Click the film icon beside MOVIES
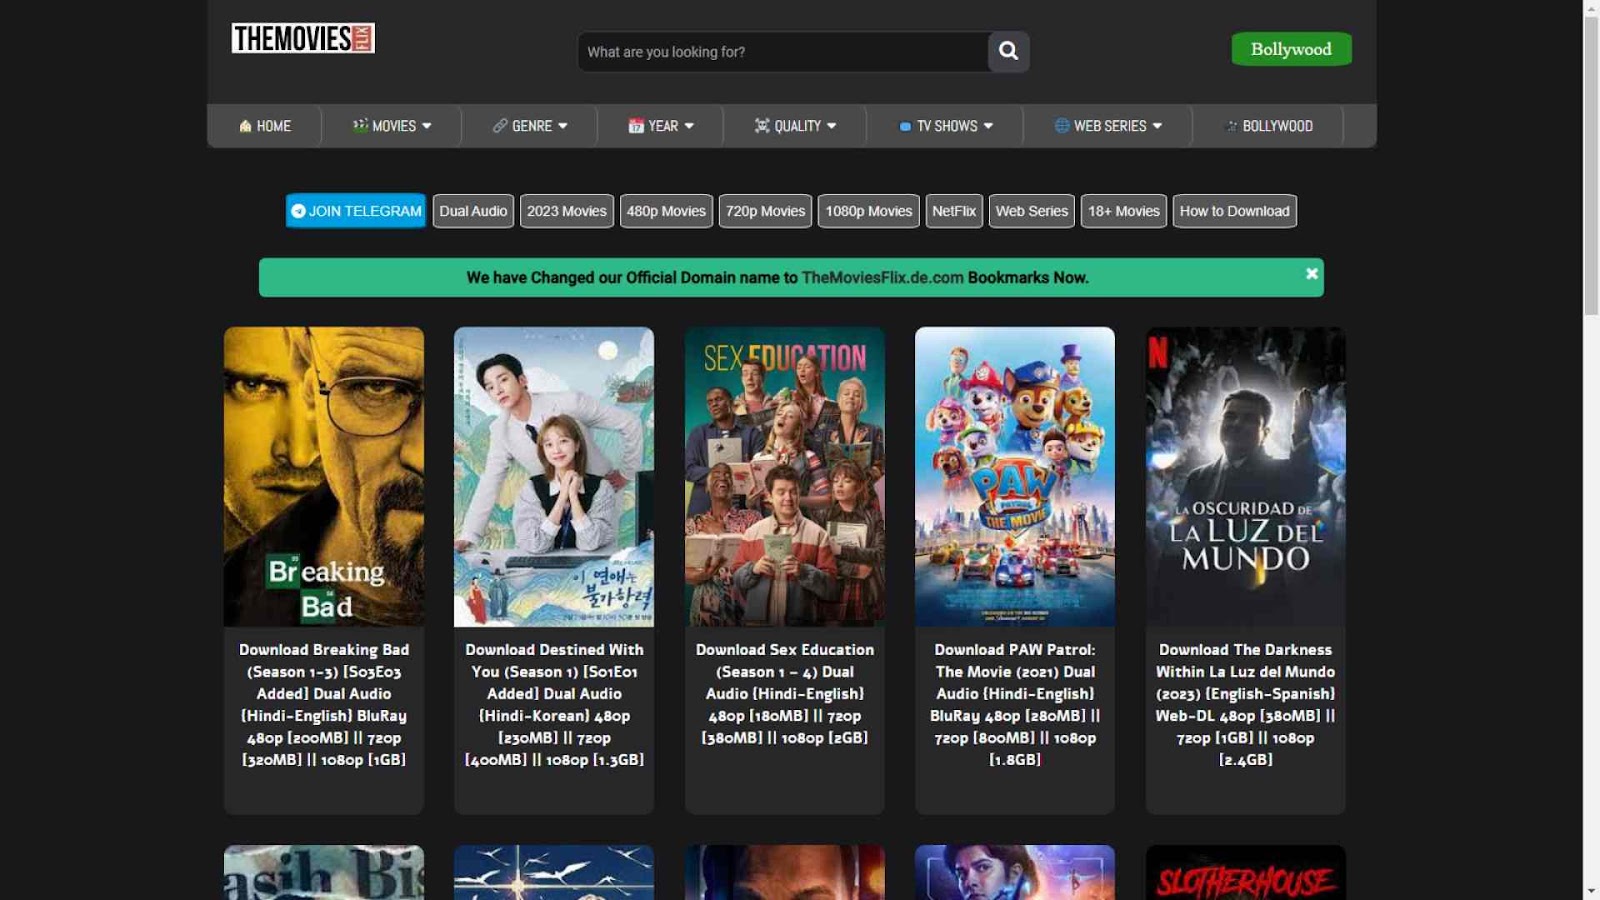The width and height of the screenshot is (1600, 900). (360, 126)
